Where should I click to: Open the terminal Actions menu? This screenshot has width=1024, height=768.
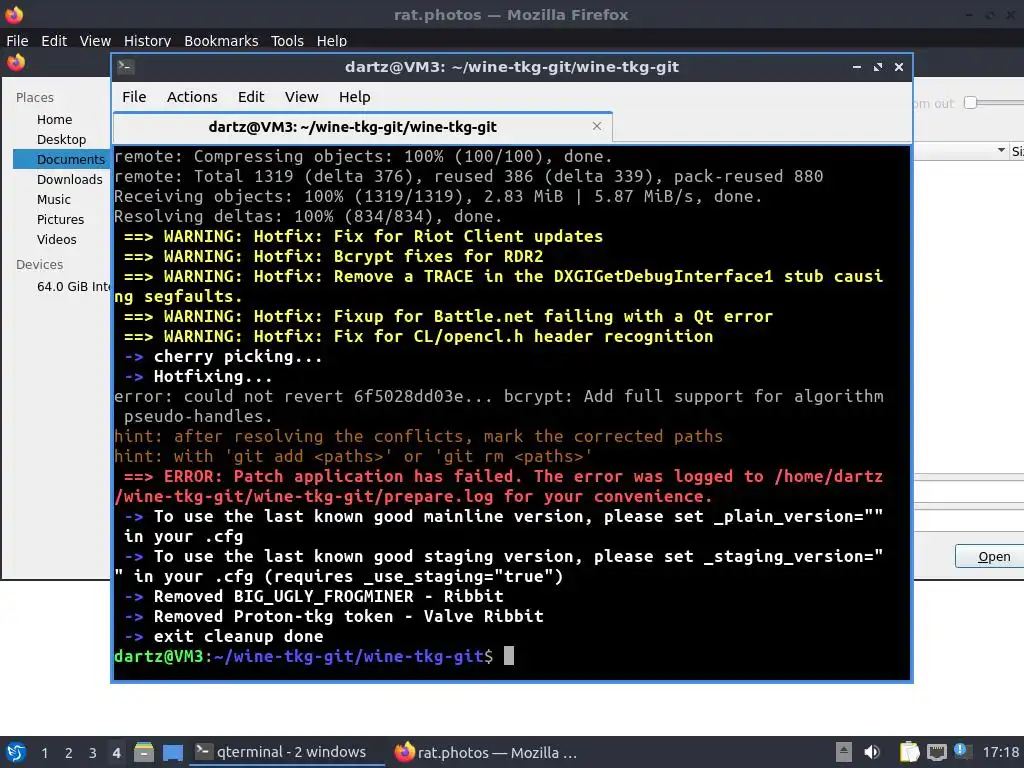[x=192, y=97]
